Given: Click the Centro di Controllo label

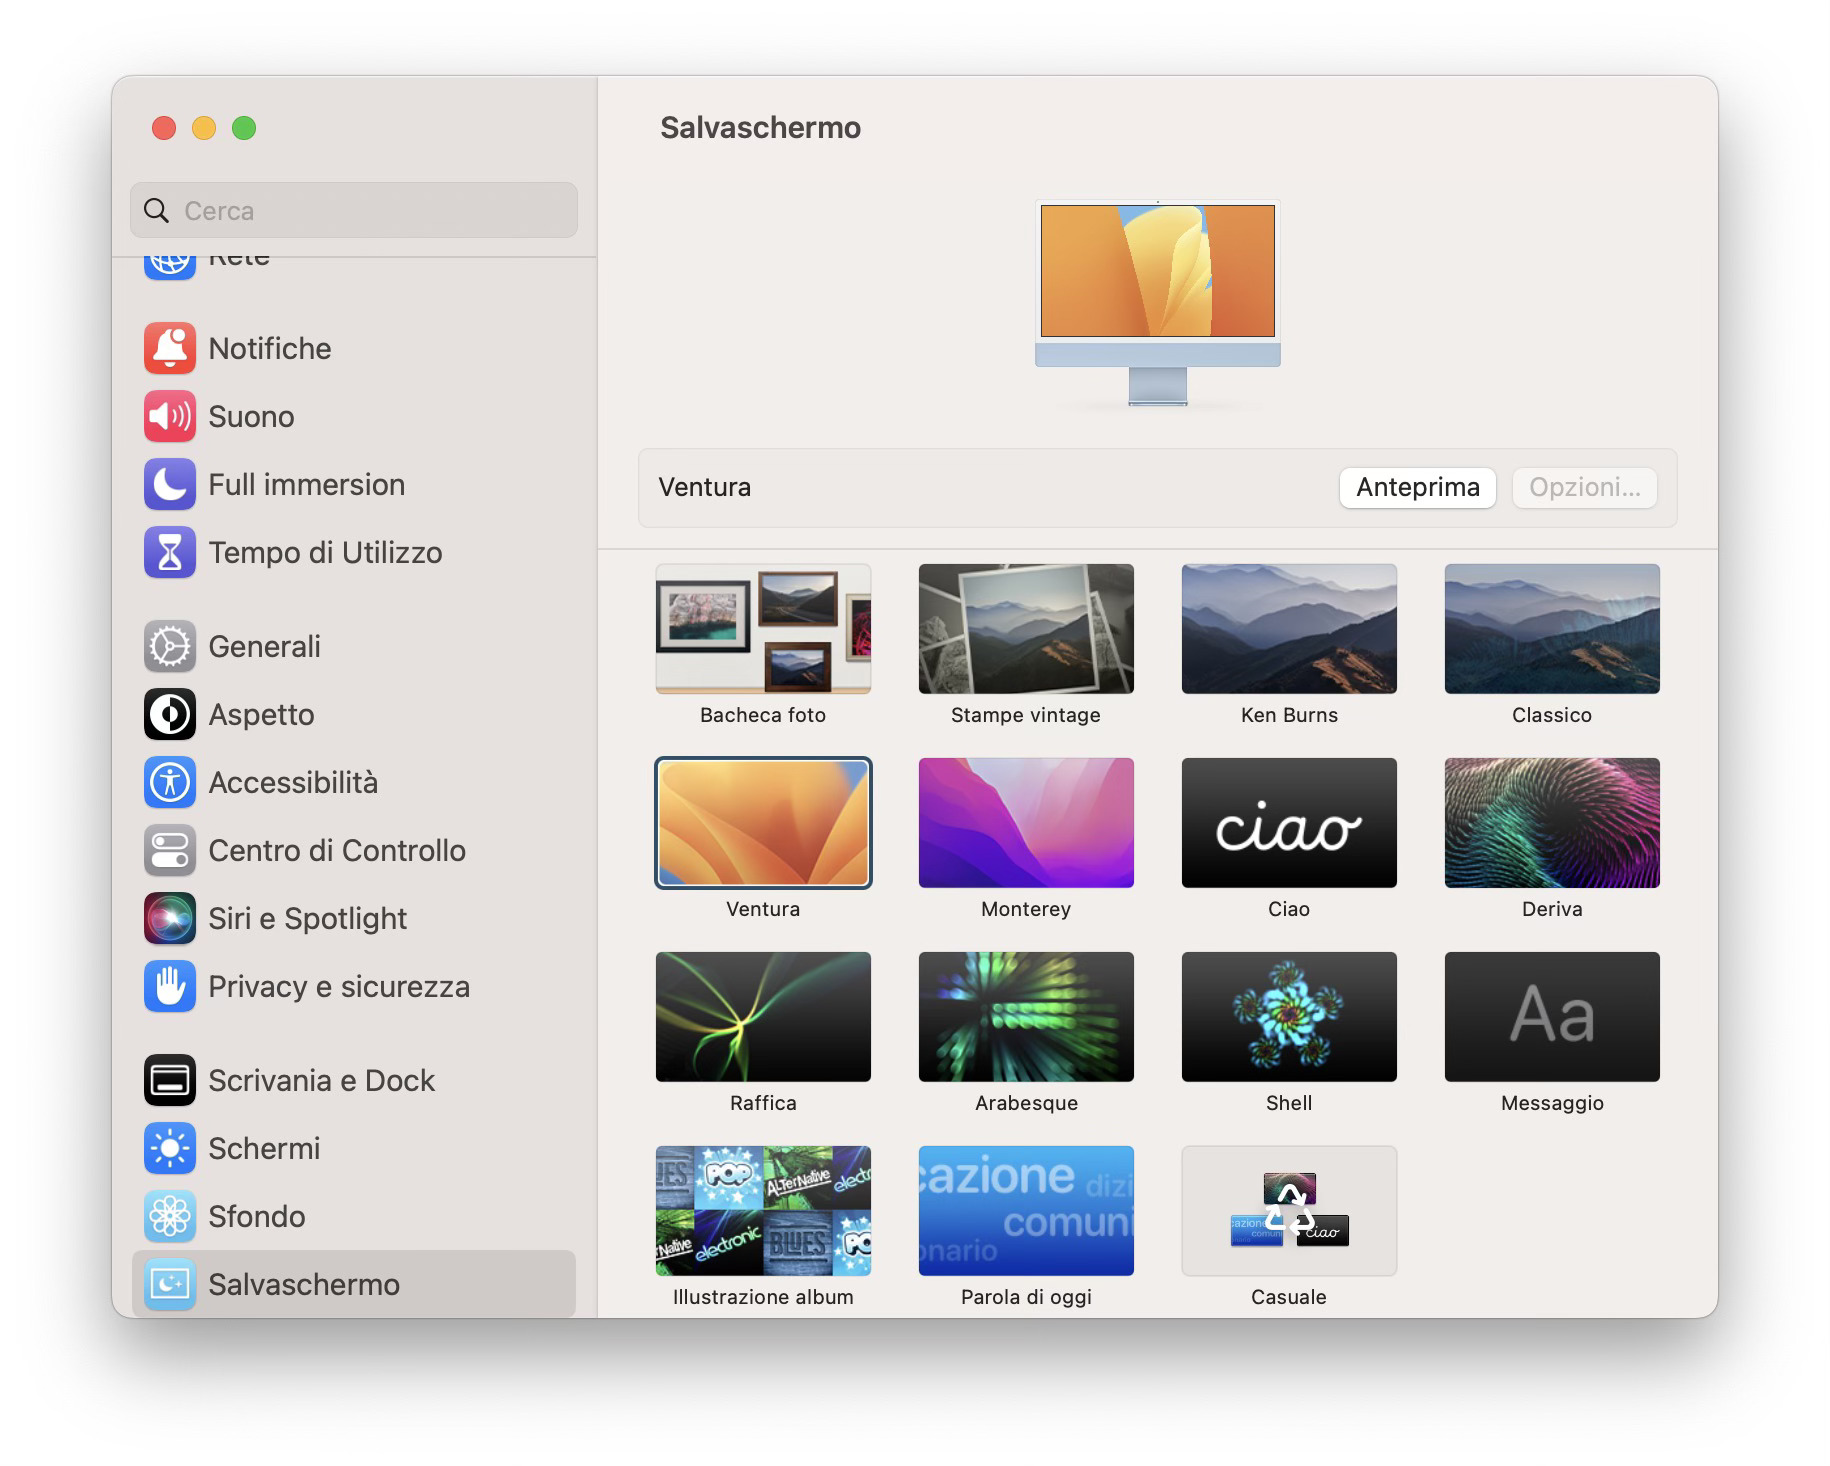Looking at the screenshot, I should (x=337, y=851).
